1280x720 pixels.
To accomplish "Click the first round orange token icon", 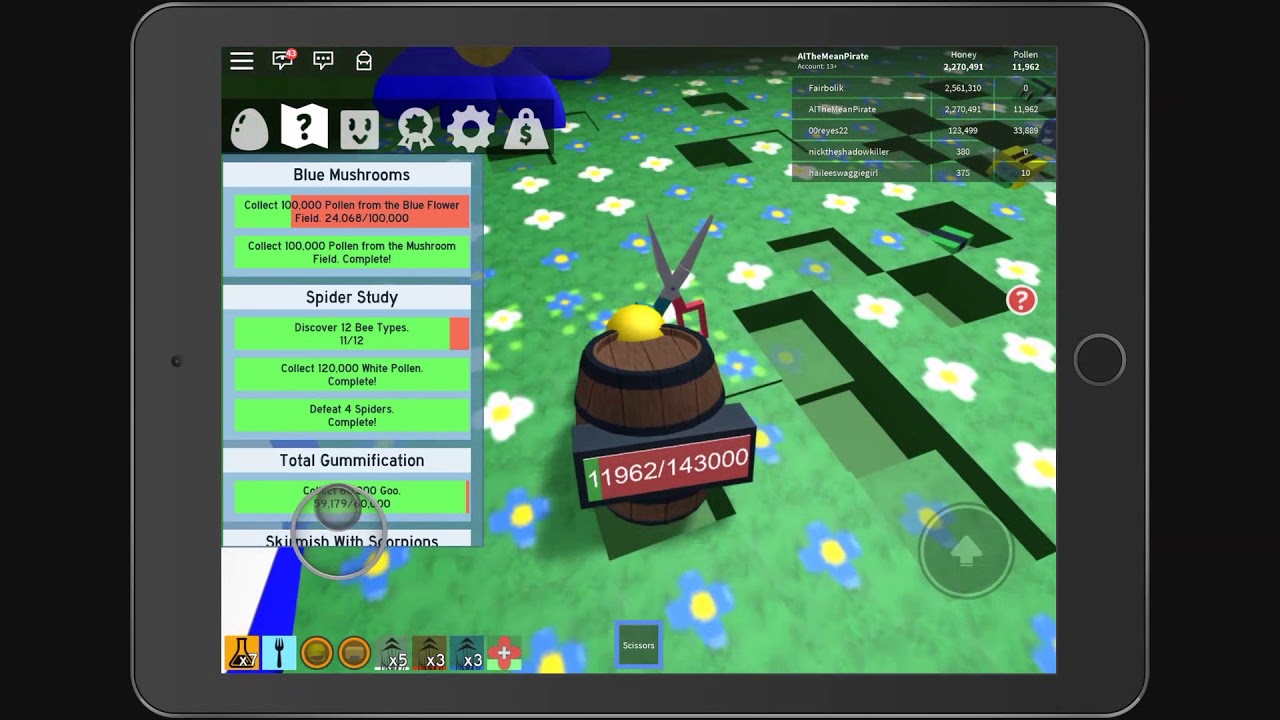I will (x=317, y=653).
